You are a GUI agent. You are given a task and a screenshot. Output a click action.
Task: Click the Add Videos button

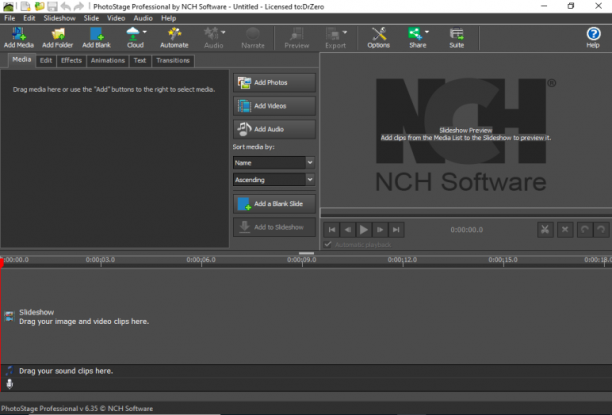[x=274, y=106]
